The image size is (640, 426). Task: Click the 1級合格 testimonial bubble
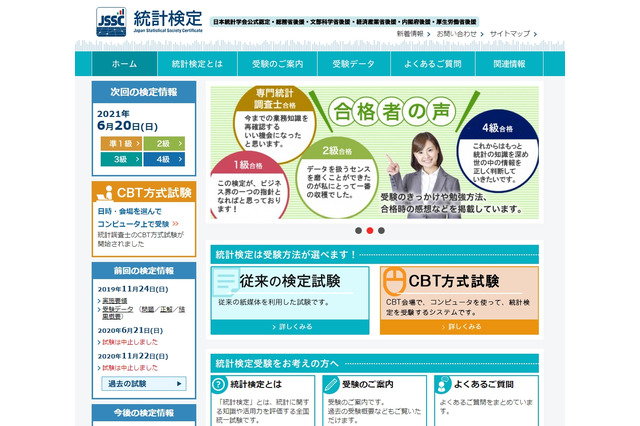point(249,186)
